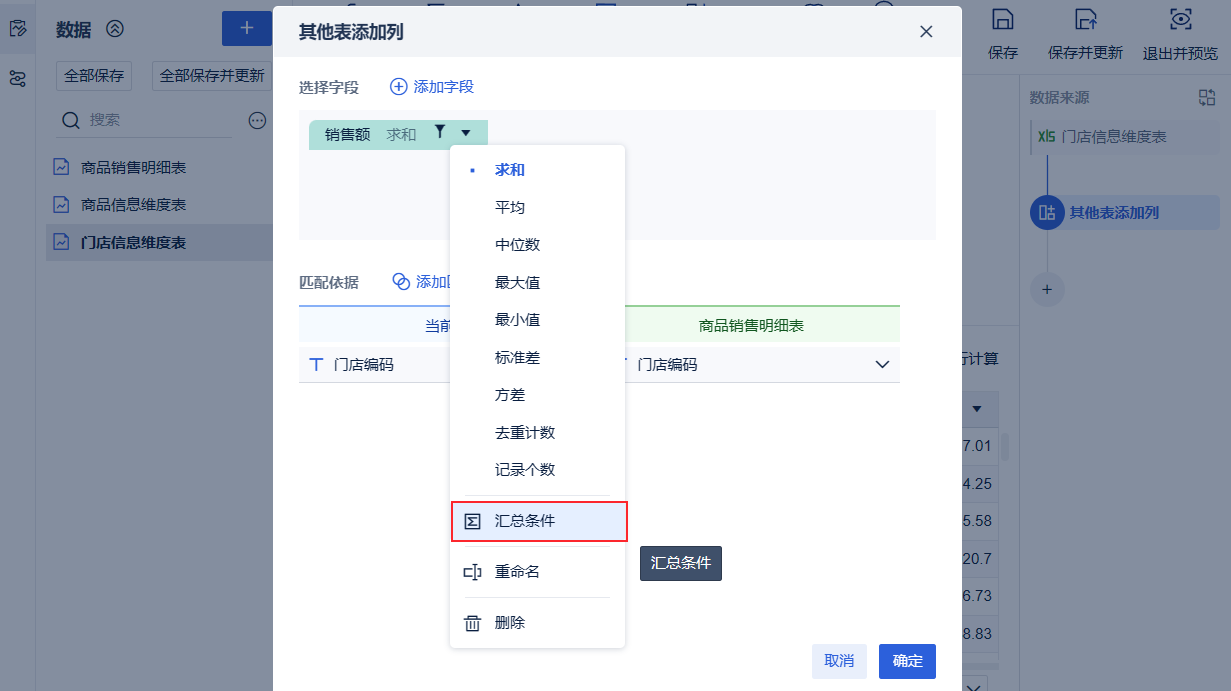Click 保存并更新 toolbar icon

click(1085, 20)
